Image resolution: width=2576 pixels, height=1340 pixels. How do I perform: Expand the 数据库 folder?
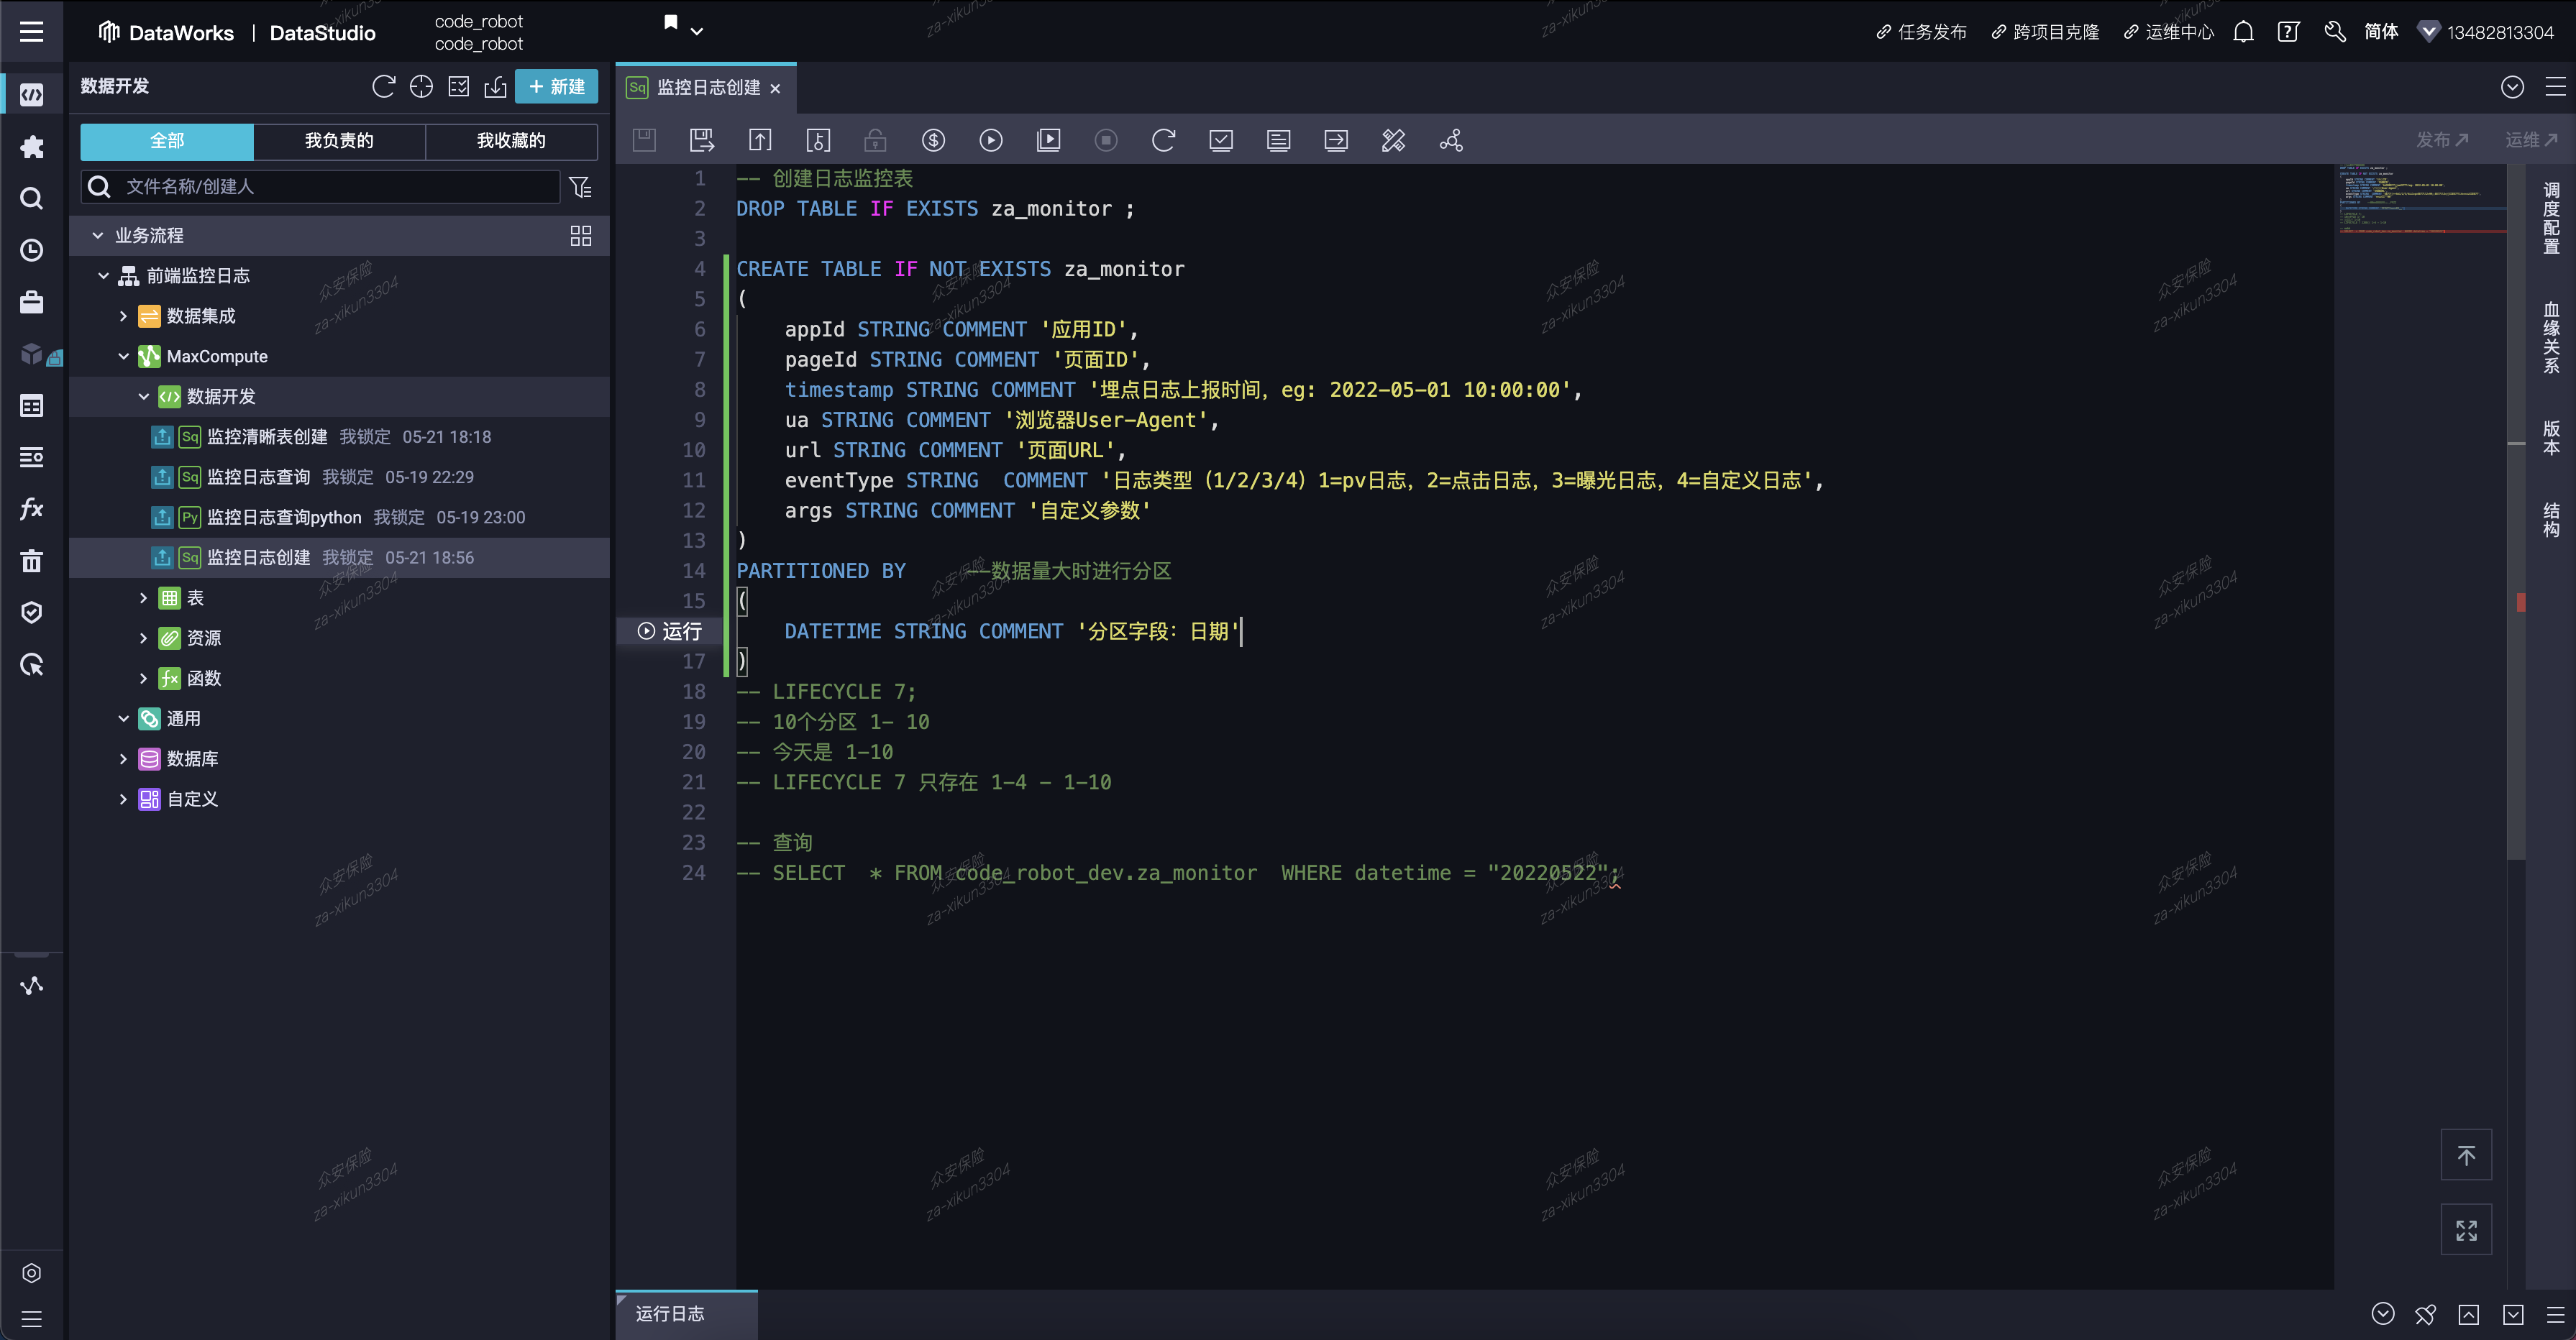tap(124, 759)
